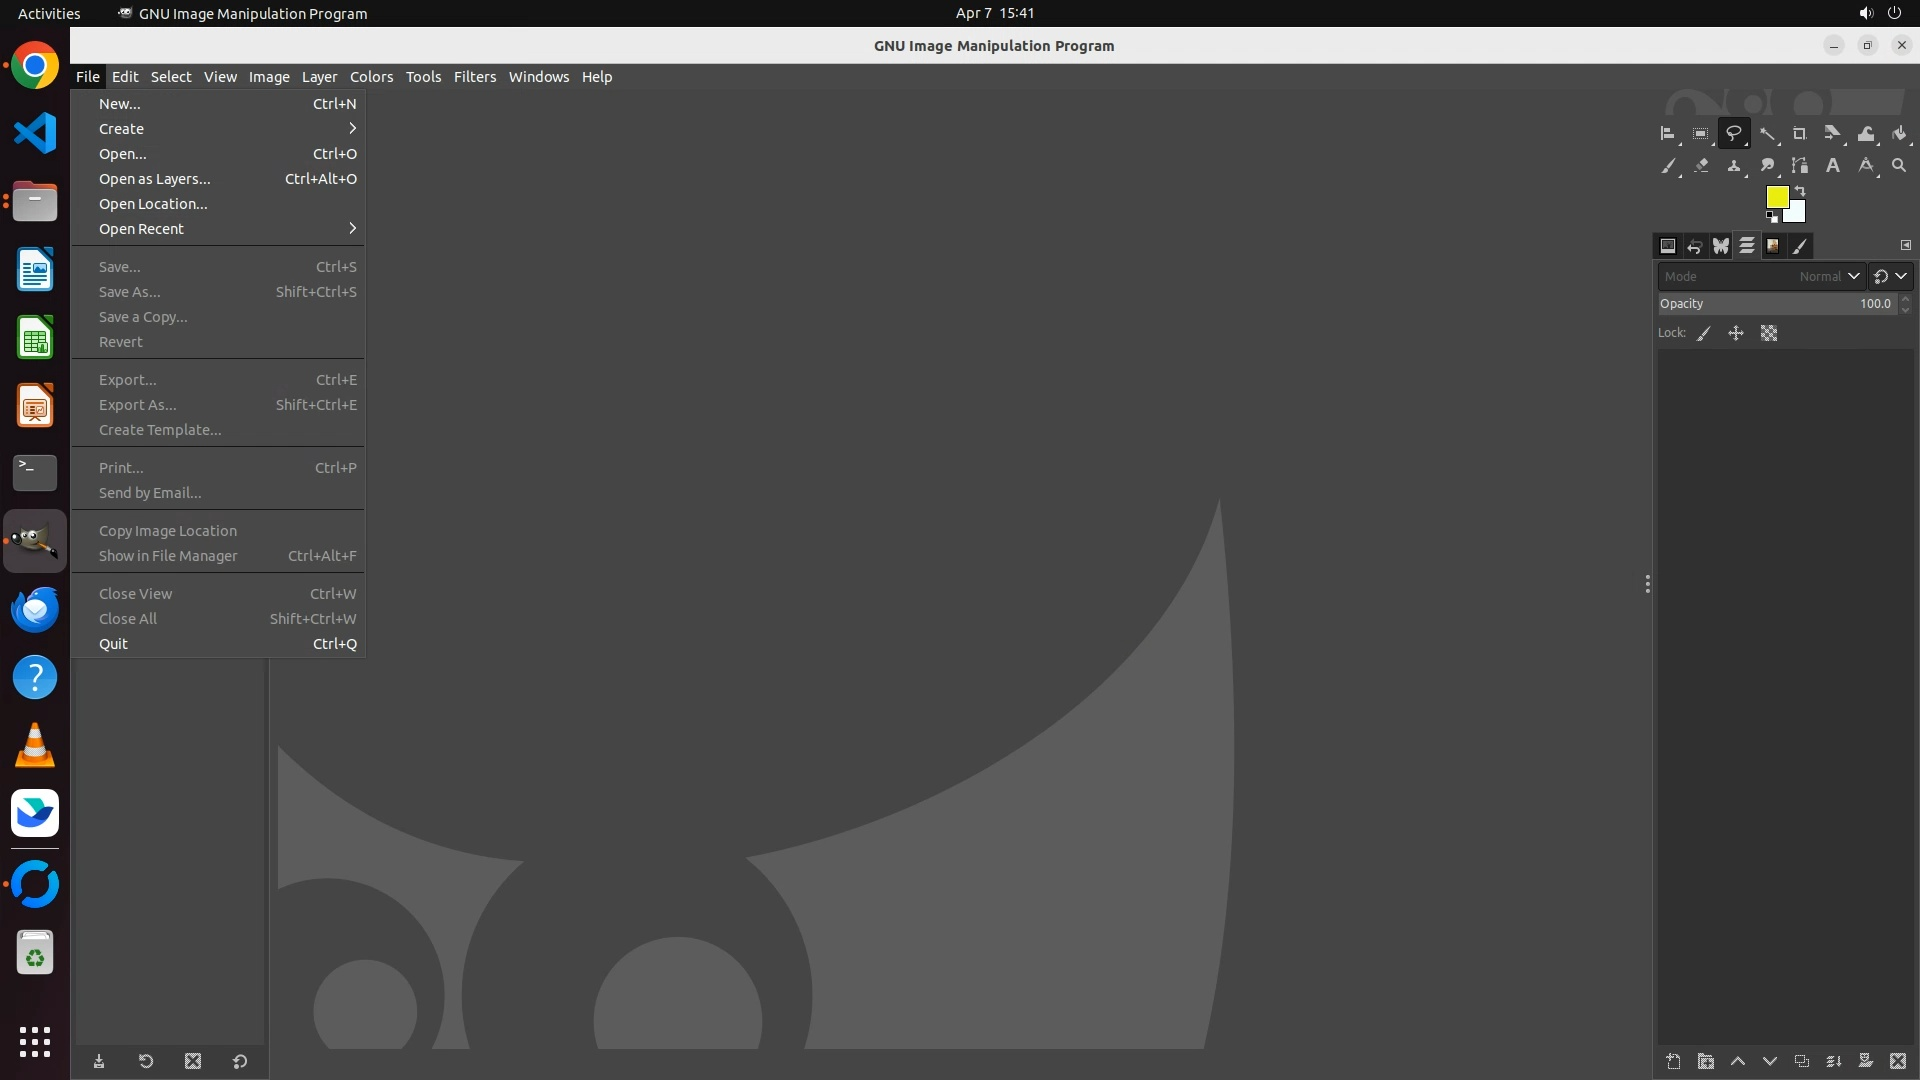This screenshot has width=1920, height=1080.
Task: Select the Fuzzy Select magic wand tool
Action: [x=1767, y=133]
